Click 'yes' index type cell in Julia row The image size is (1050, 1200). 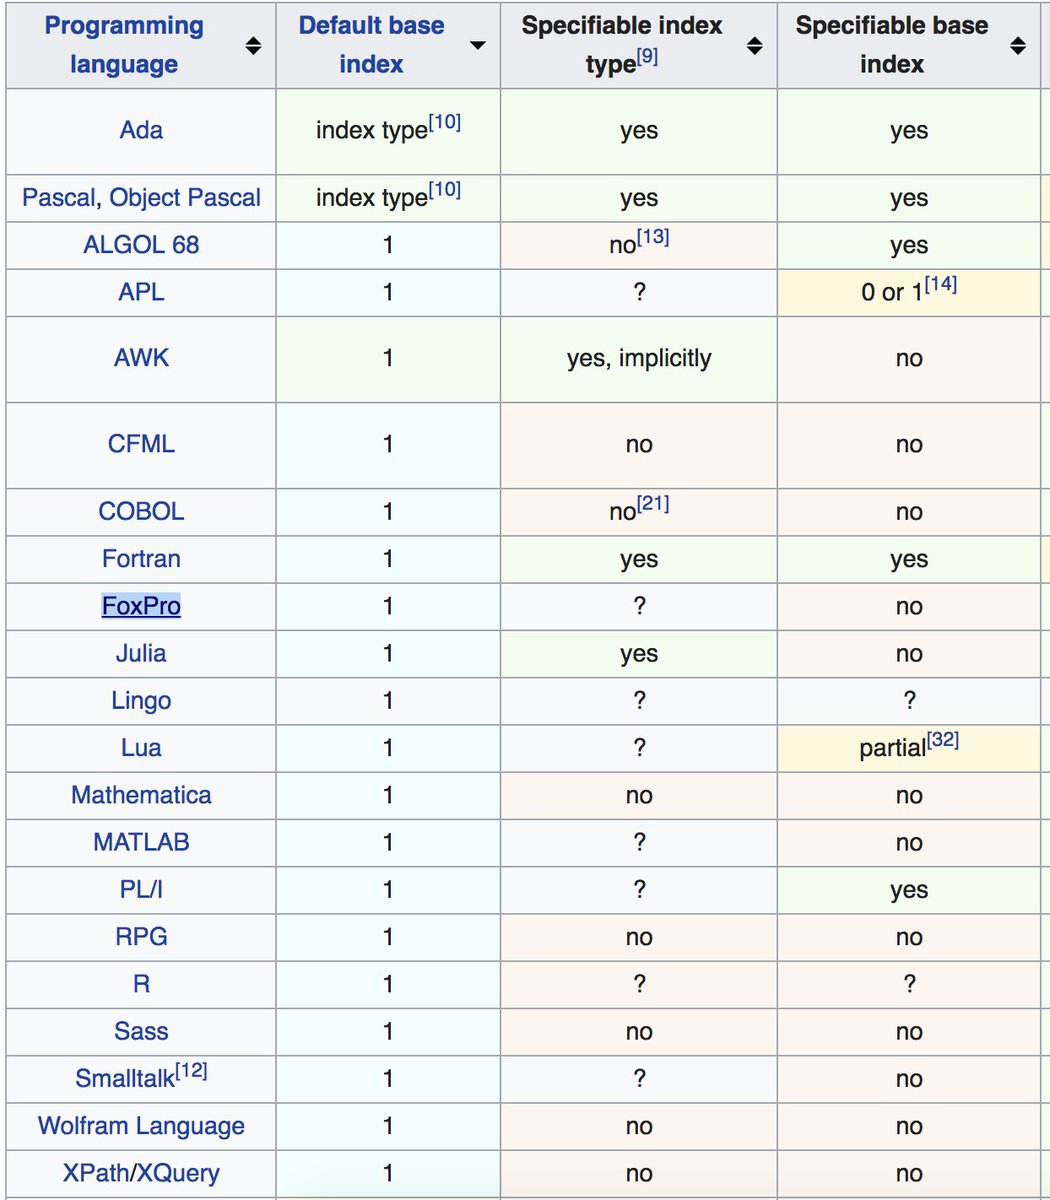(x=639, y=654)
